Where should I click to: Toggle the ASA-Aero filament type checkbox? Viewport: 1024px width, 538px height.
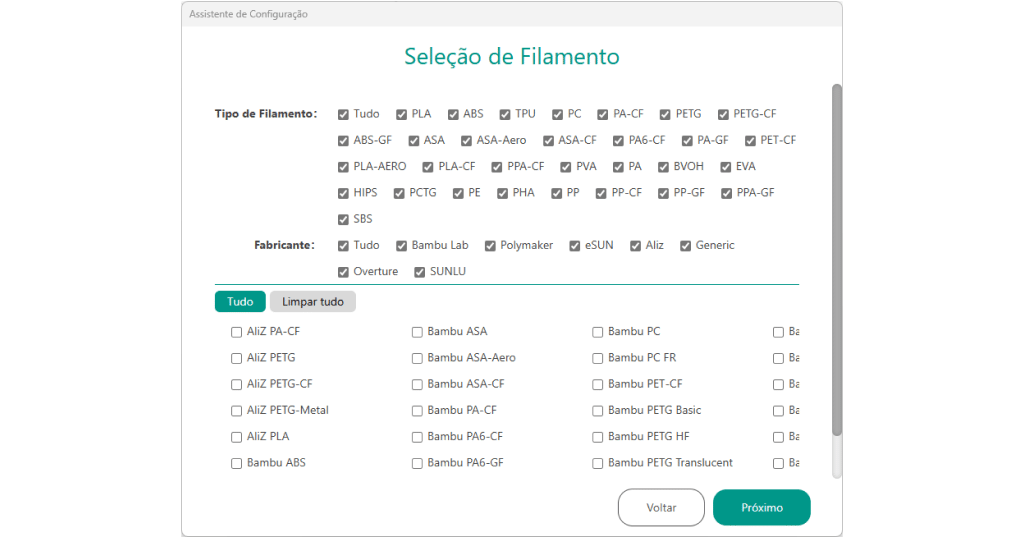pyautogui.click(x=466, y=140)
